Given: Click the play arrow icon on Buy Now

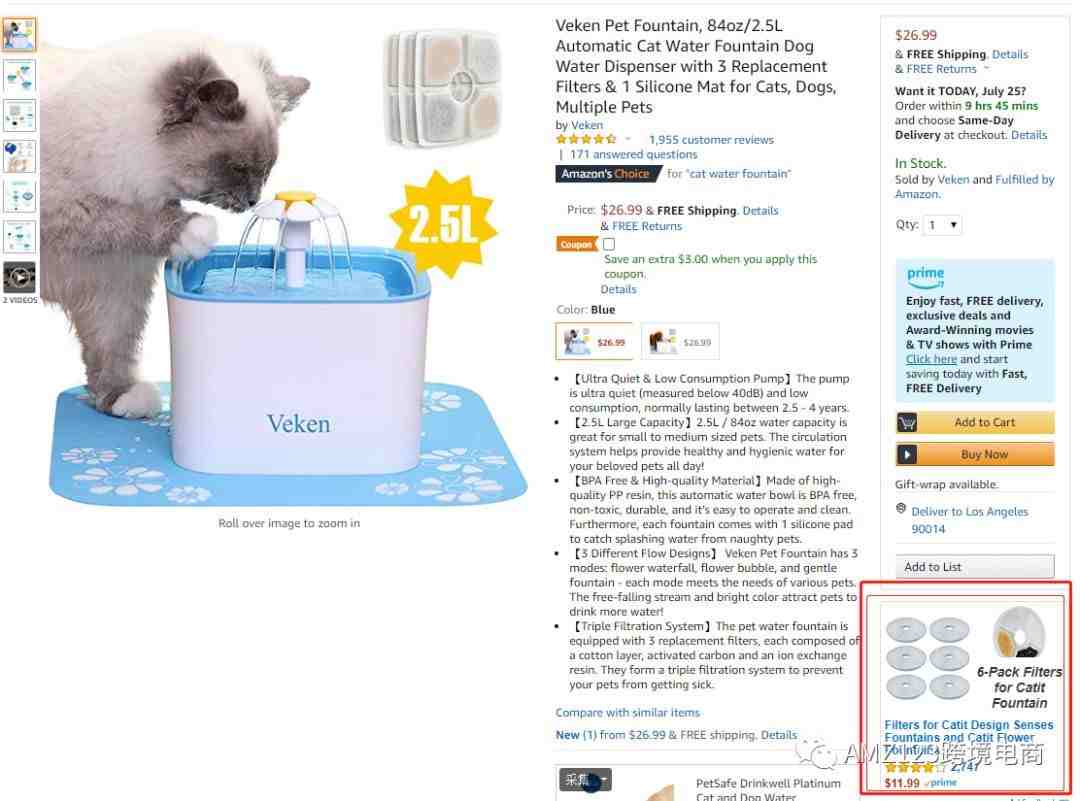Looking at the screenshot, I should click(907, 455).
